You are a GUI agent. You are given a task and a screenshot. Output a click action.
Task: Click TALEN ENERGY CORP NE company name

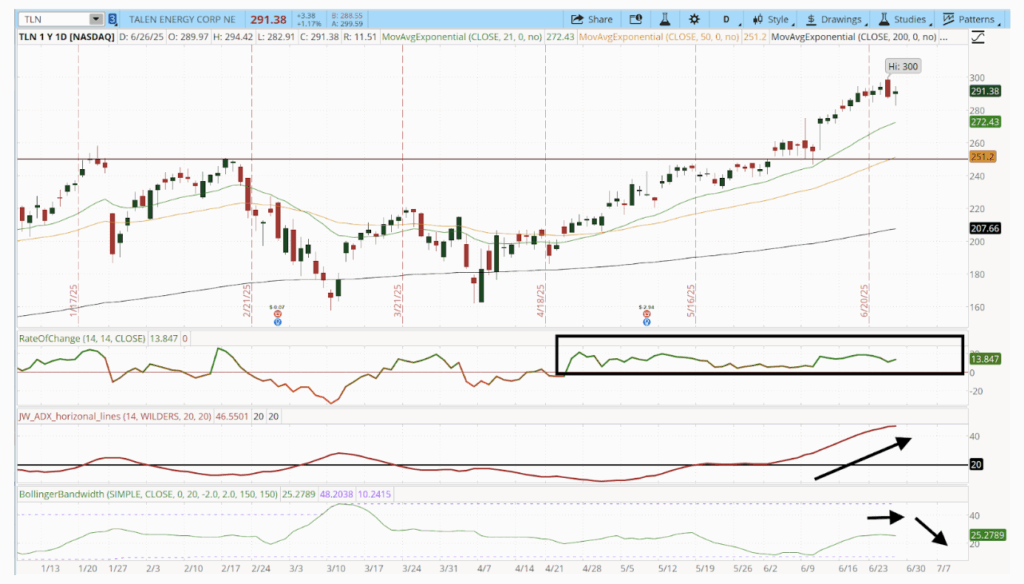pos(182,20)
